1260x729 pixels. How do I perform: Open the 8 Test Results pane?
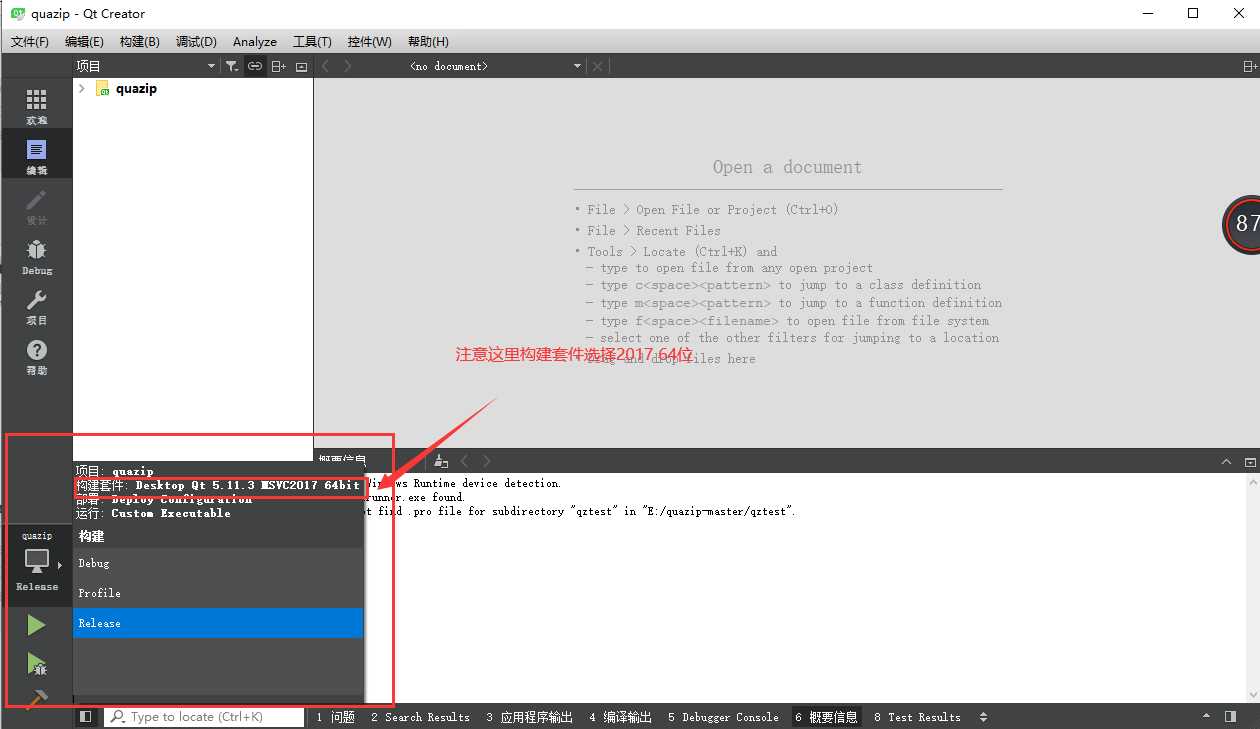pyautogui.click(x=917, y=717)
